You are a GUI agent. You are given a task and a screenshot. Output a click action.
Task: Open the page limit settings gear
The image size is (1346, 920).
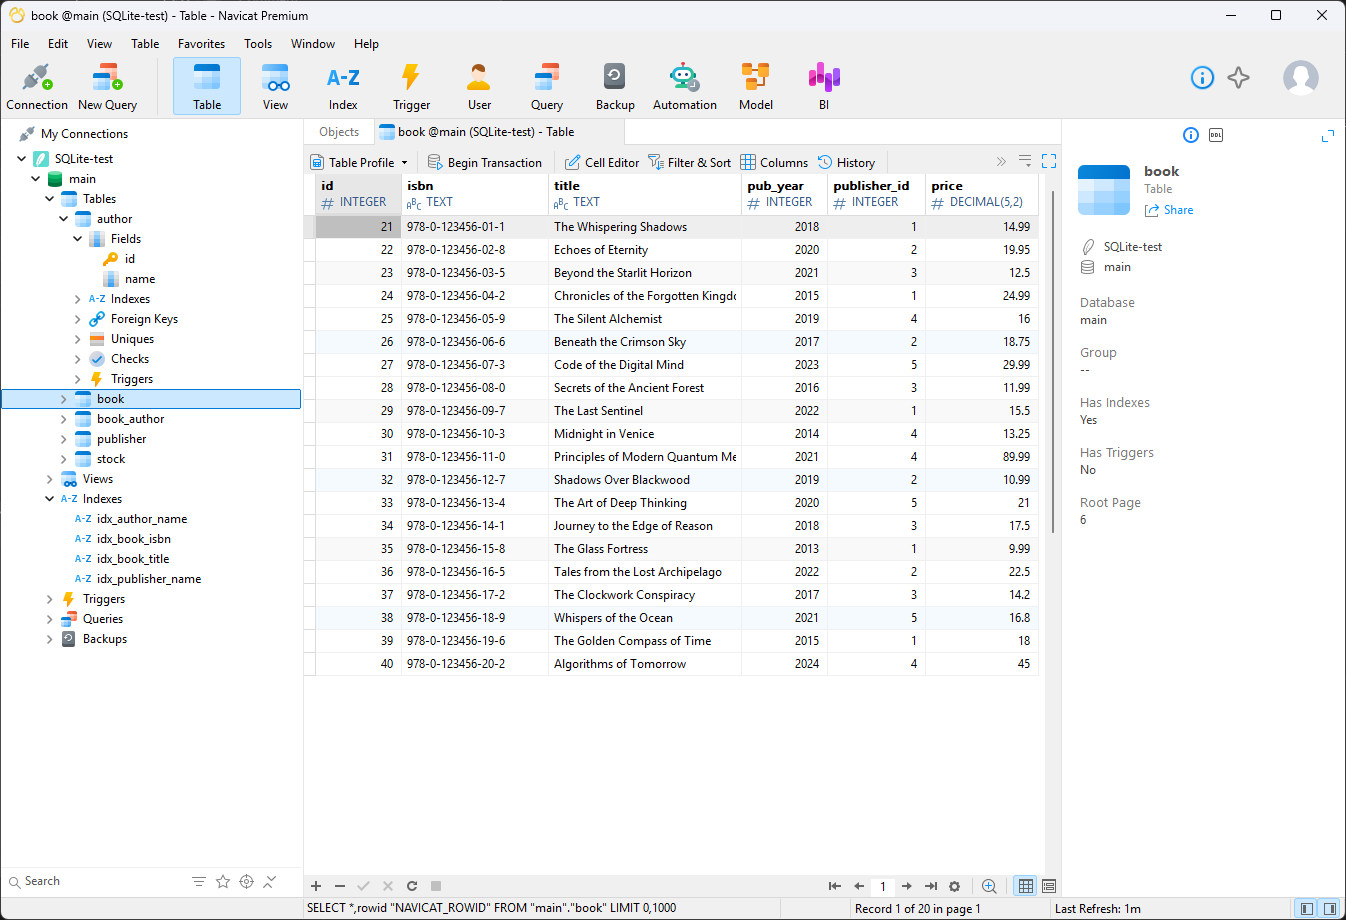(x=955, y=886)
